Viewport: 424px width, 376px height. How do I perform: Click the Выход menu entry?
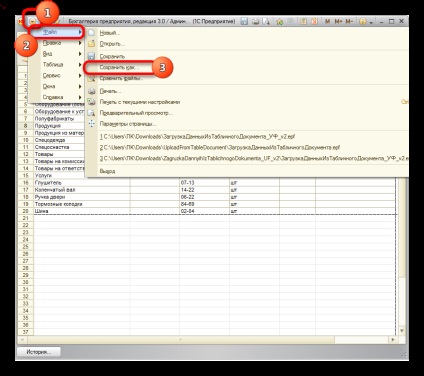pyautogui.click(x=107, y=171)
